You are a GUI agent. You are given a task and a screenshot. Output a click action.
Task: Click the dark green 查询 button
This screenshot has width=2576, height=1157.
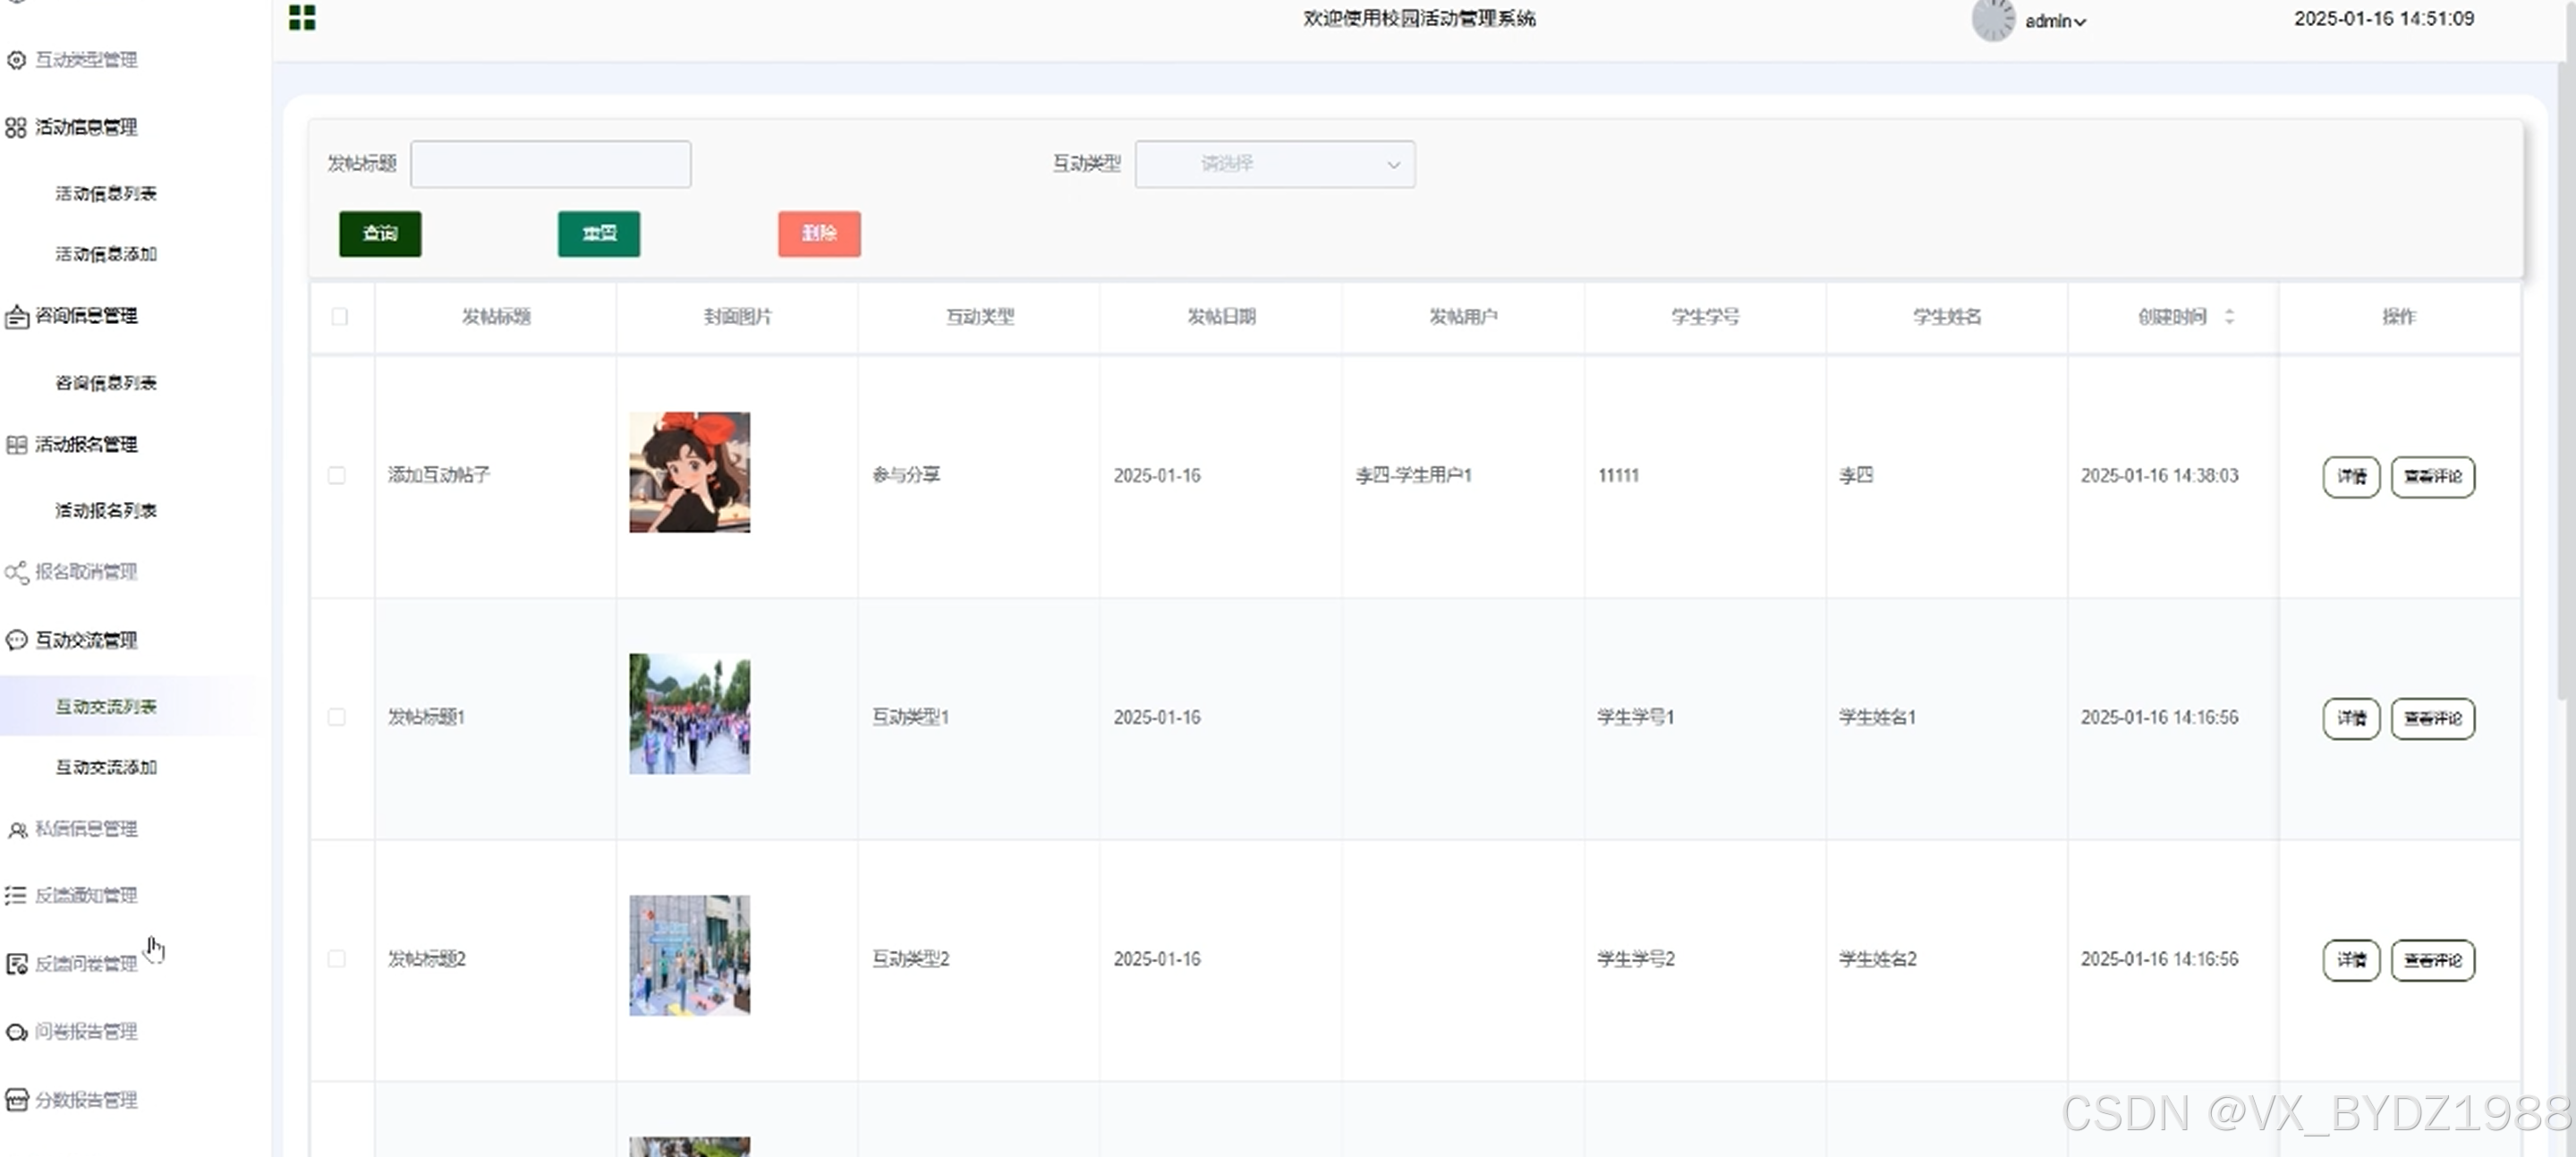coord(380,234)
